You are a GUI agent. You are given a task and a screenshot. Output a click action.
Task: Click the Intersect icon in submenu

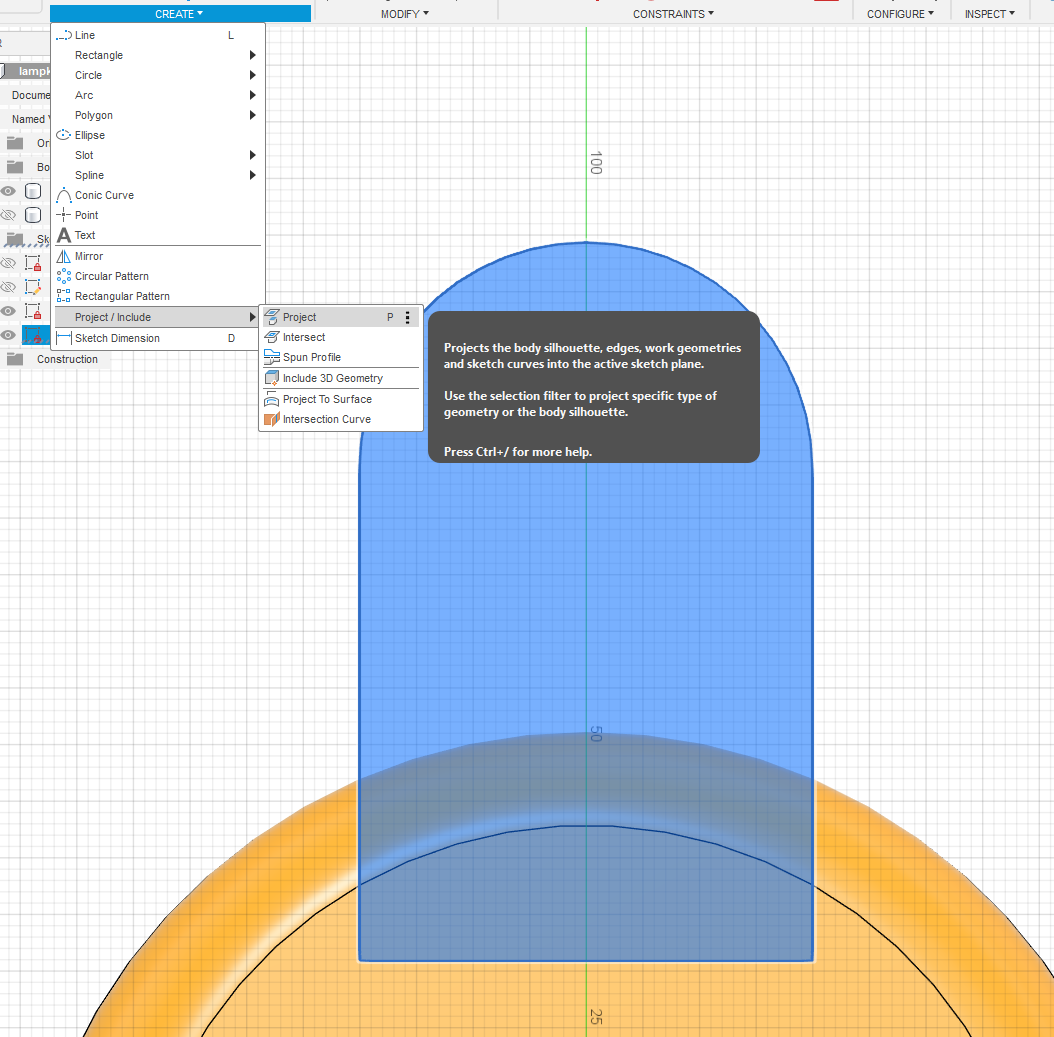(x=272, y=337)
